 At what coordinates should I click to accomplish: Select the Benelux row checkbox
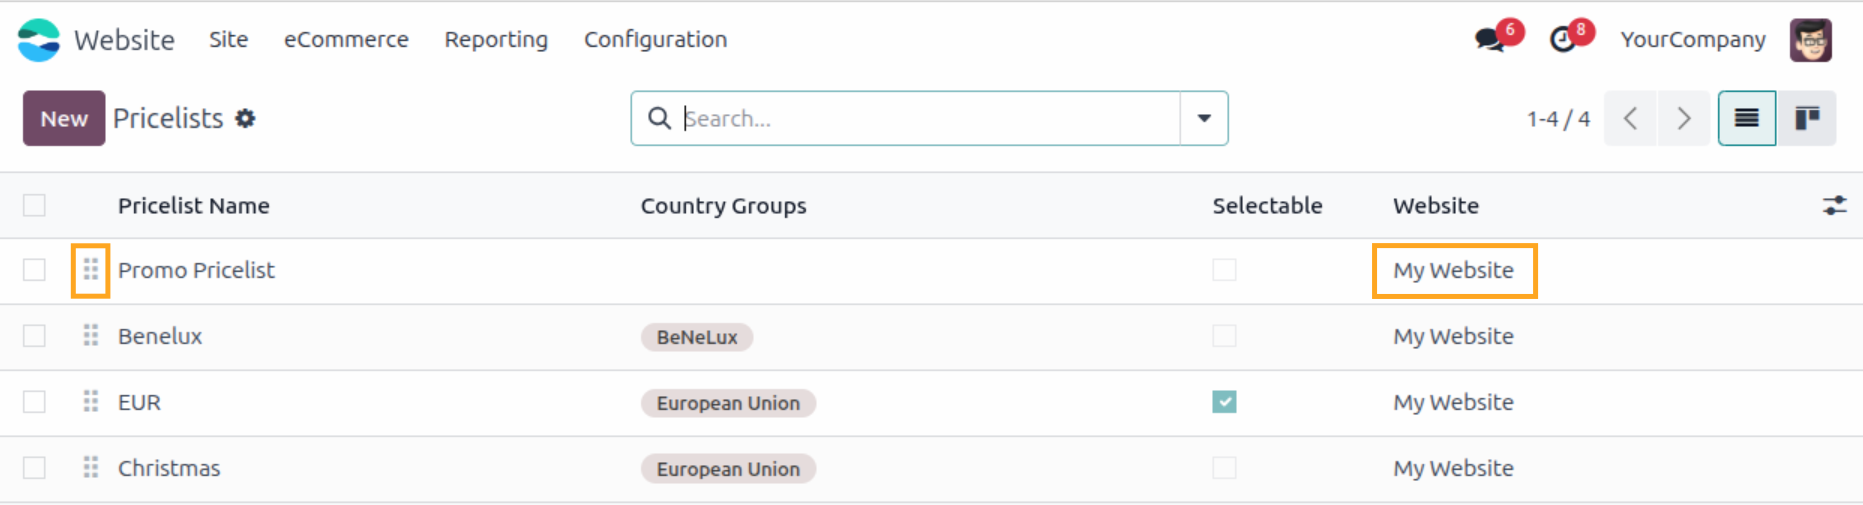click(35, 336)
